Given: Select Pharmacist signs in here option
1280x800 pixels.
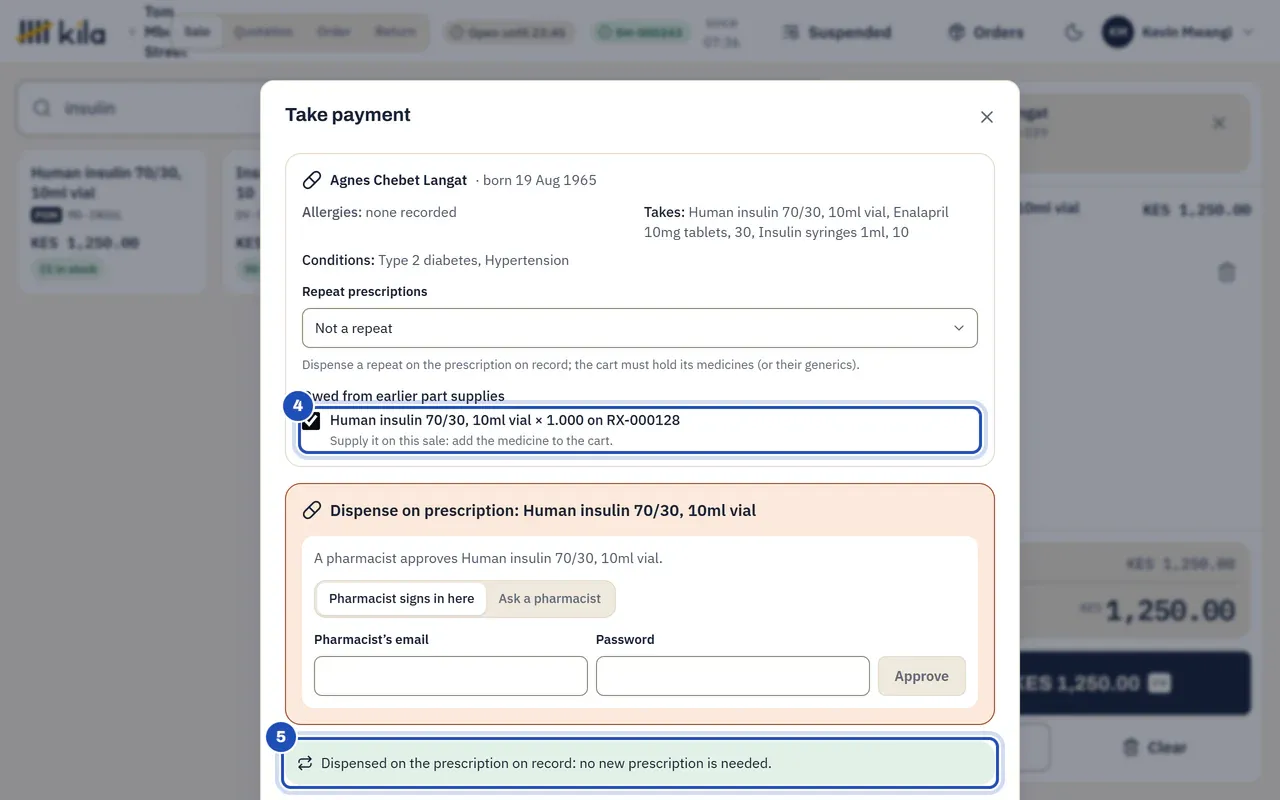Looking at the screenshot, I should pos(401,598).
